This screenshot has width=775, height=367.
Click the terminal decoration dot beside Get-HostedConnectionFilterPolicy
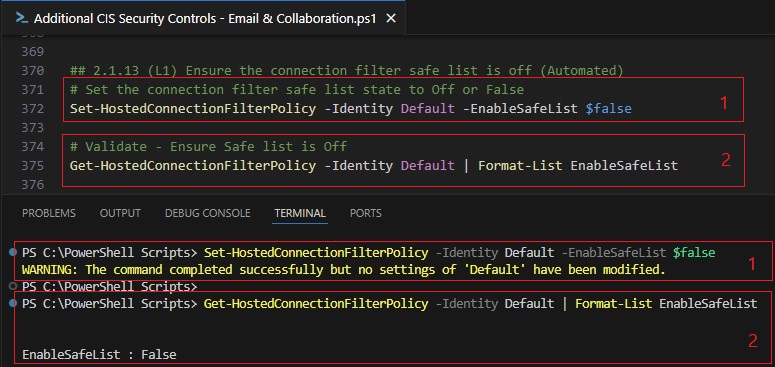click(x=13, y=303)
